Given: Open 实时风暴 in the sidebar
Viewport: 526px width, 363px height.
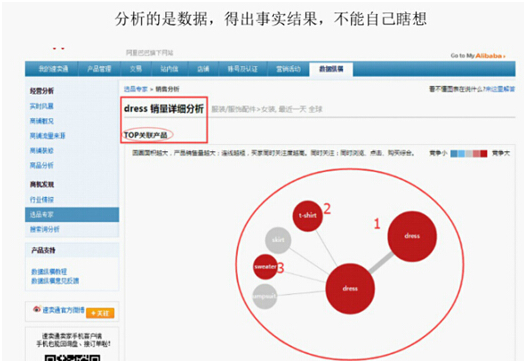Looking at the screenshot, I should [42, 106].
